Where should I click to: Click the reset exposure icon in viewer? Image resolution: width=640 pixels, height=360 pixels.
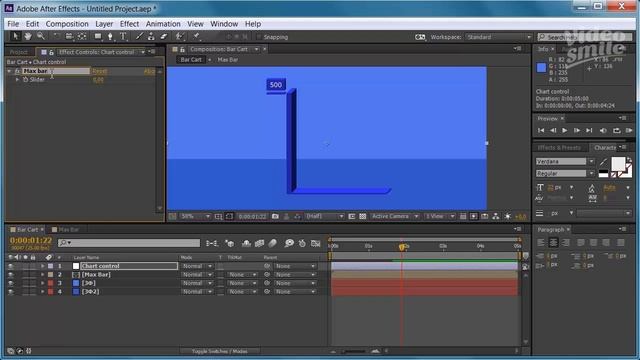(x=508, y=216)
